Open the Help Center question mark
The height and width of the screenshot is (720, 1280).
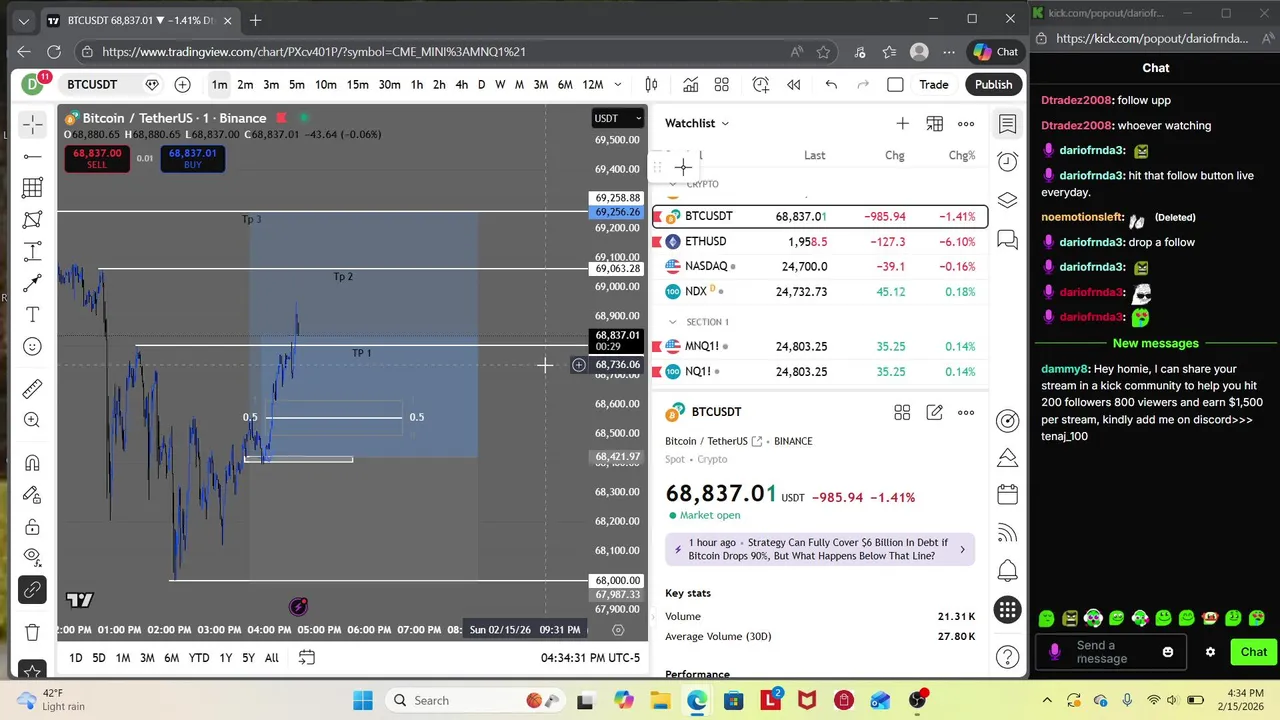[x=1008, y=657]
